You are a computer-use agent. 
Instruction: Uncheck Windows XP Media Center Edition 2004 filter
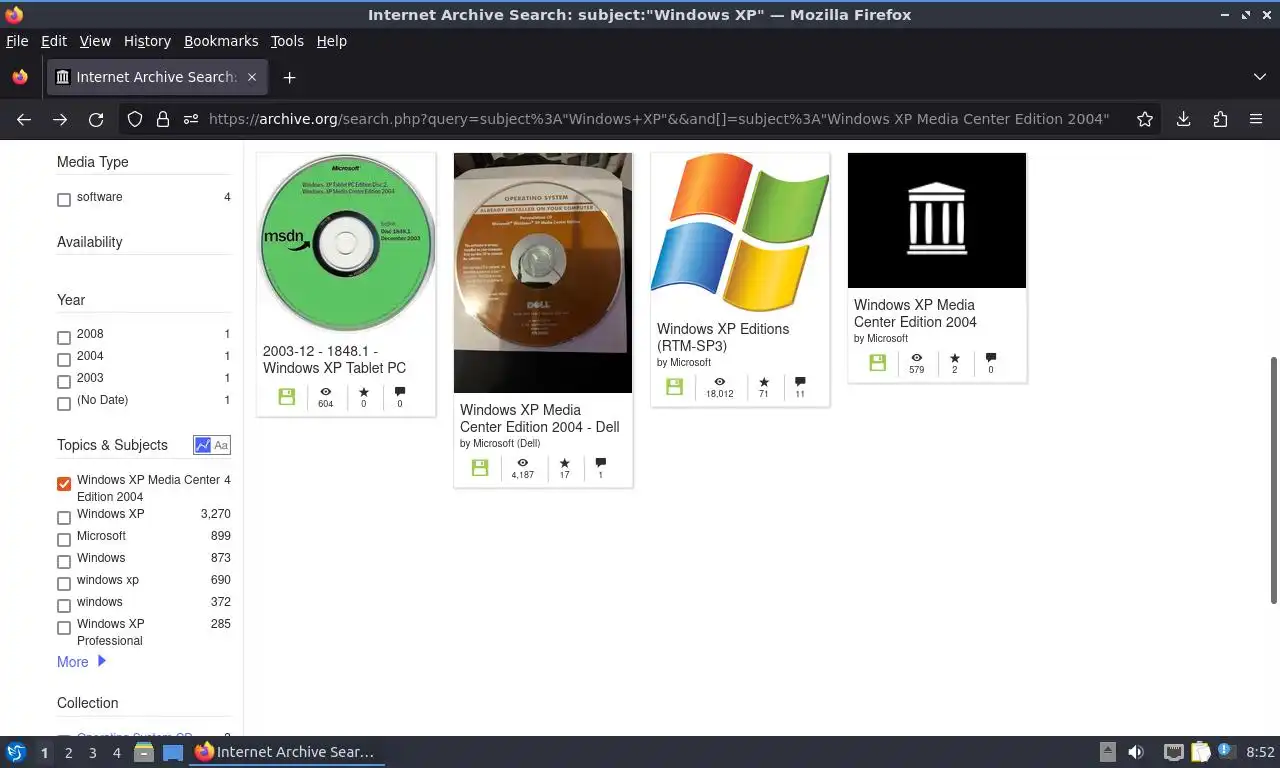[x=64, y=484]
